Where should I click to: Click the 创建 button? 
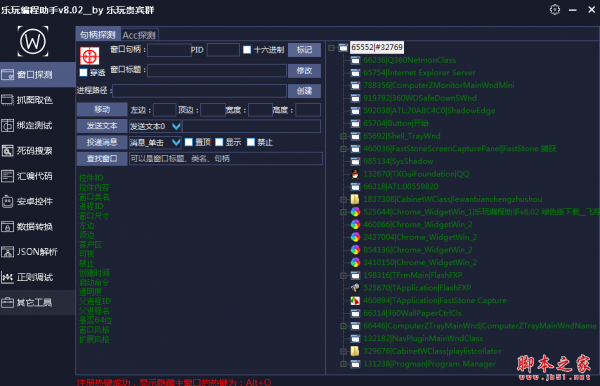(x=304, y=91)
